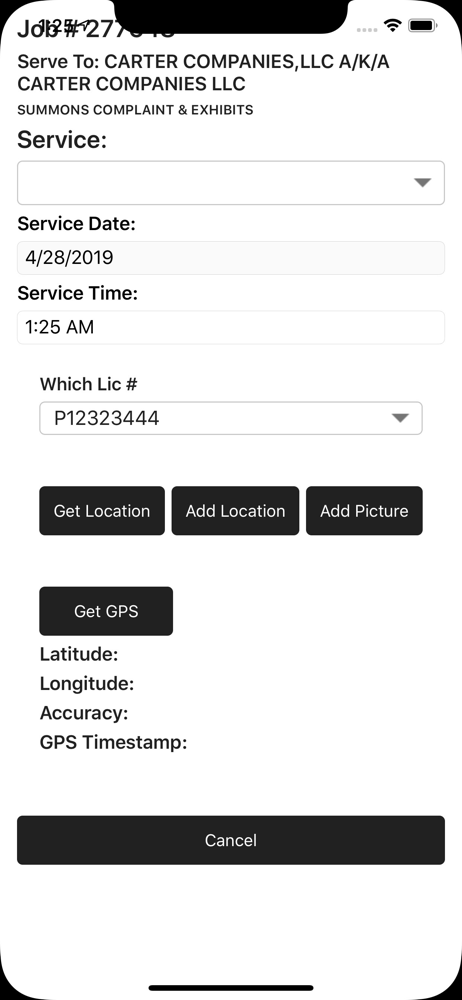Tap the SUMMONS COMPLAINT & EXHIBITS label

click(135, 110)
